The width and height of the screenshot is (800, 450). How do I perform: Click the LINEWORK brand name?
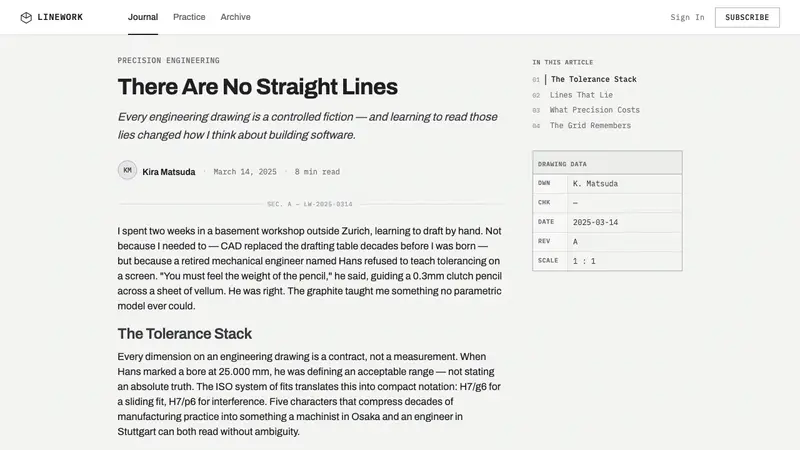tap(60, 17)
